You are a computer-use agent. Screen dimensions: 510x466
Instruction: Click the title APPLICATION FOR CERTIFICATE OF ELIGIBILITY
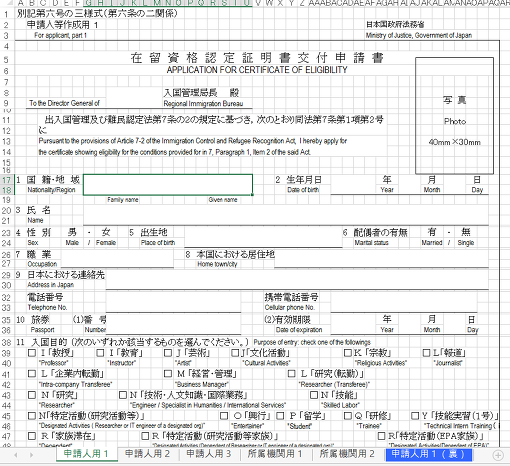[257, 70]
